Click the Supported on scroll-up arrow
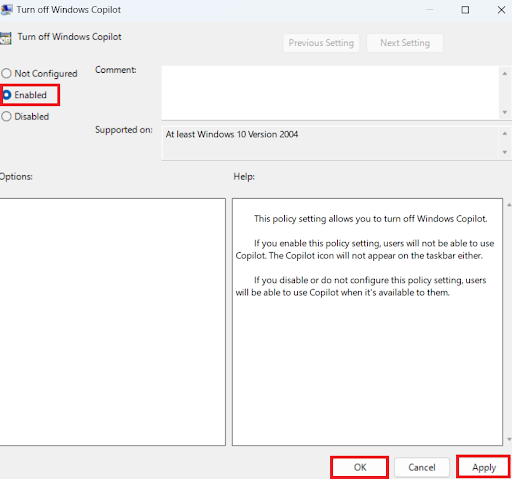Viewport: 512px width, 479px height. pos(505,134)
